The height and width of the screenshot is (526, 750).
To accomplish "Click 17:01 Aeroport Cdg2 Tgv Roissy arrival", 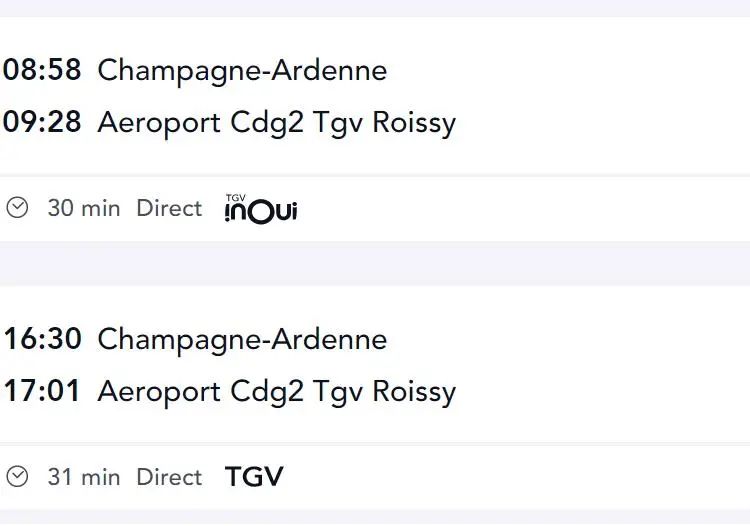I will click(229, 392).
